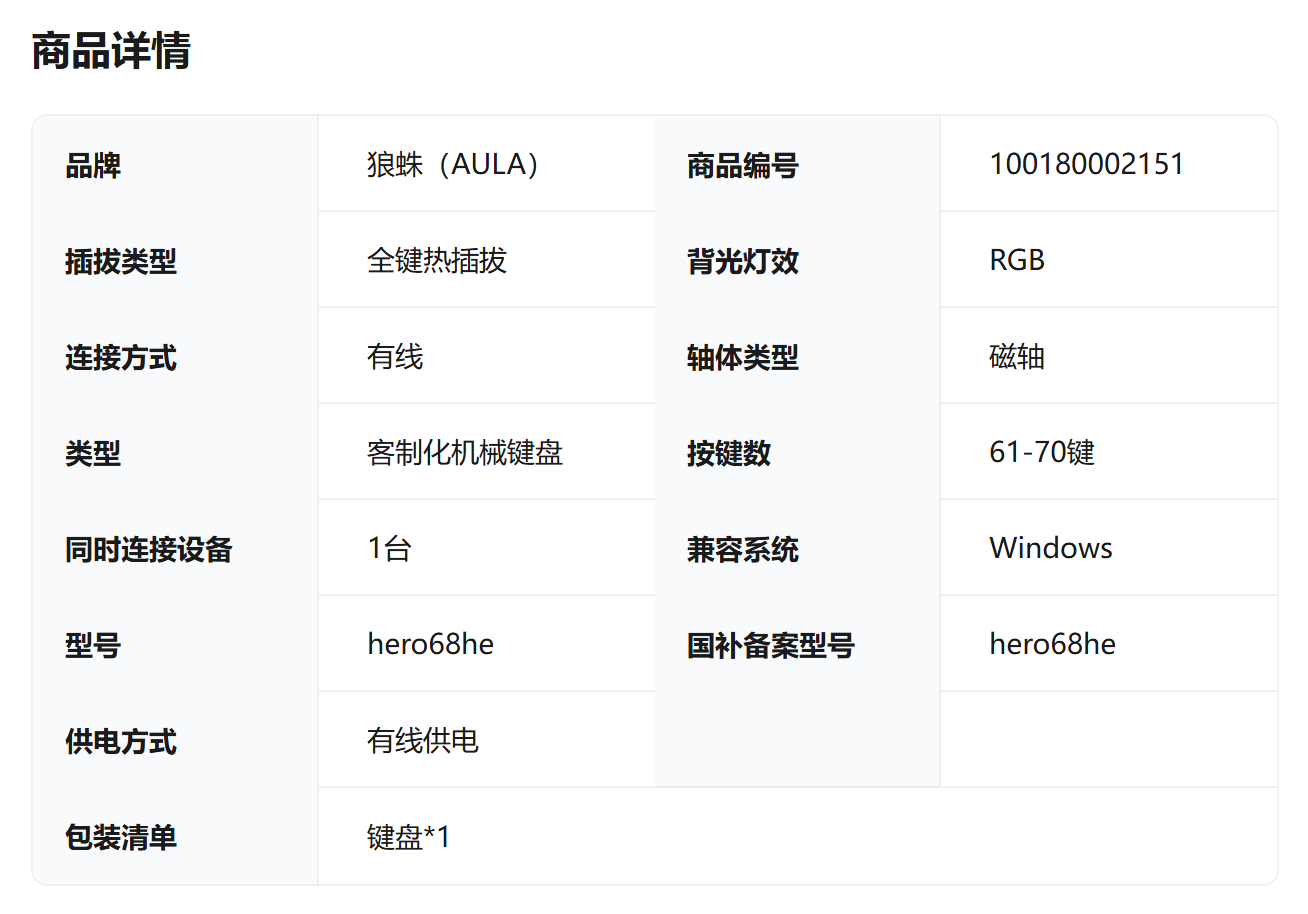The width and height of the screenshot is (1308, 914).
Task: Click the product number 100180002151
Action: point(1086,164)
